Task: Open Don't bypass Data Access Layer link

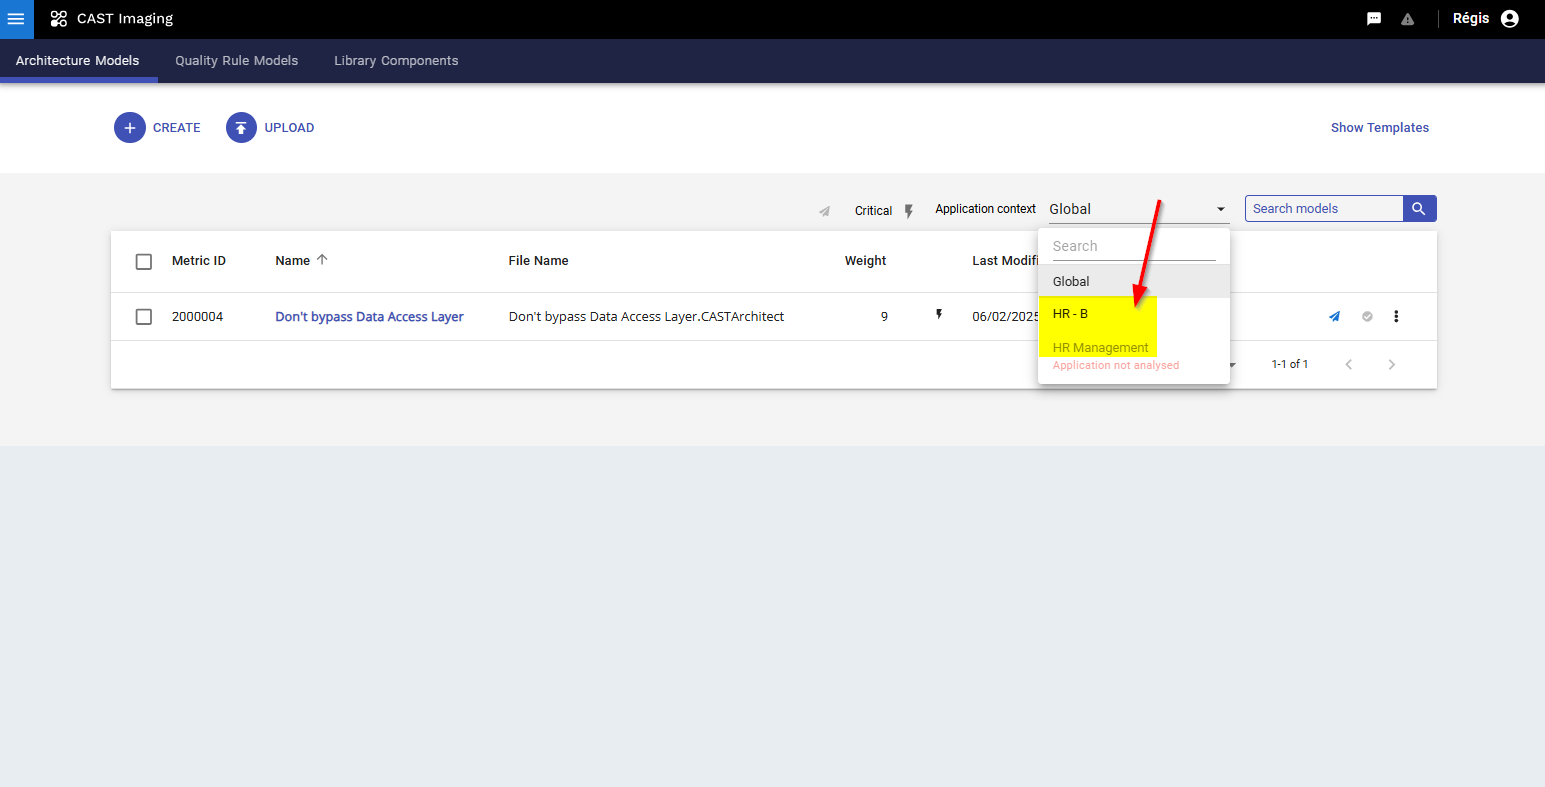Action: point(370,317)
